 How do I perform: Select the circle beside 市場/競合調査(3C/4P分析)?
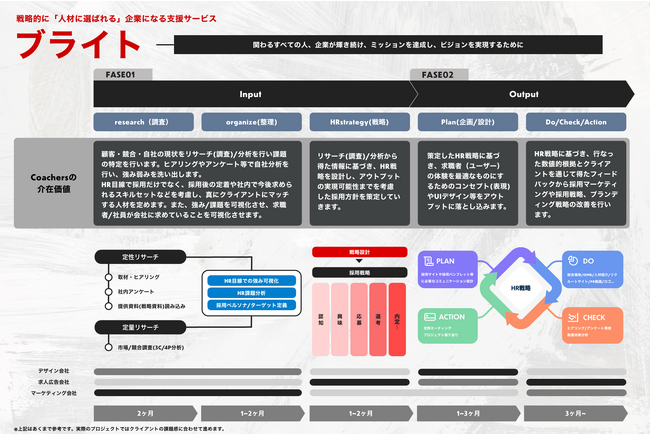109,347
